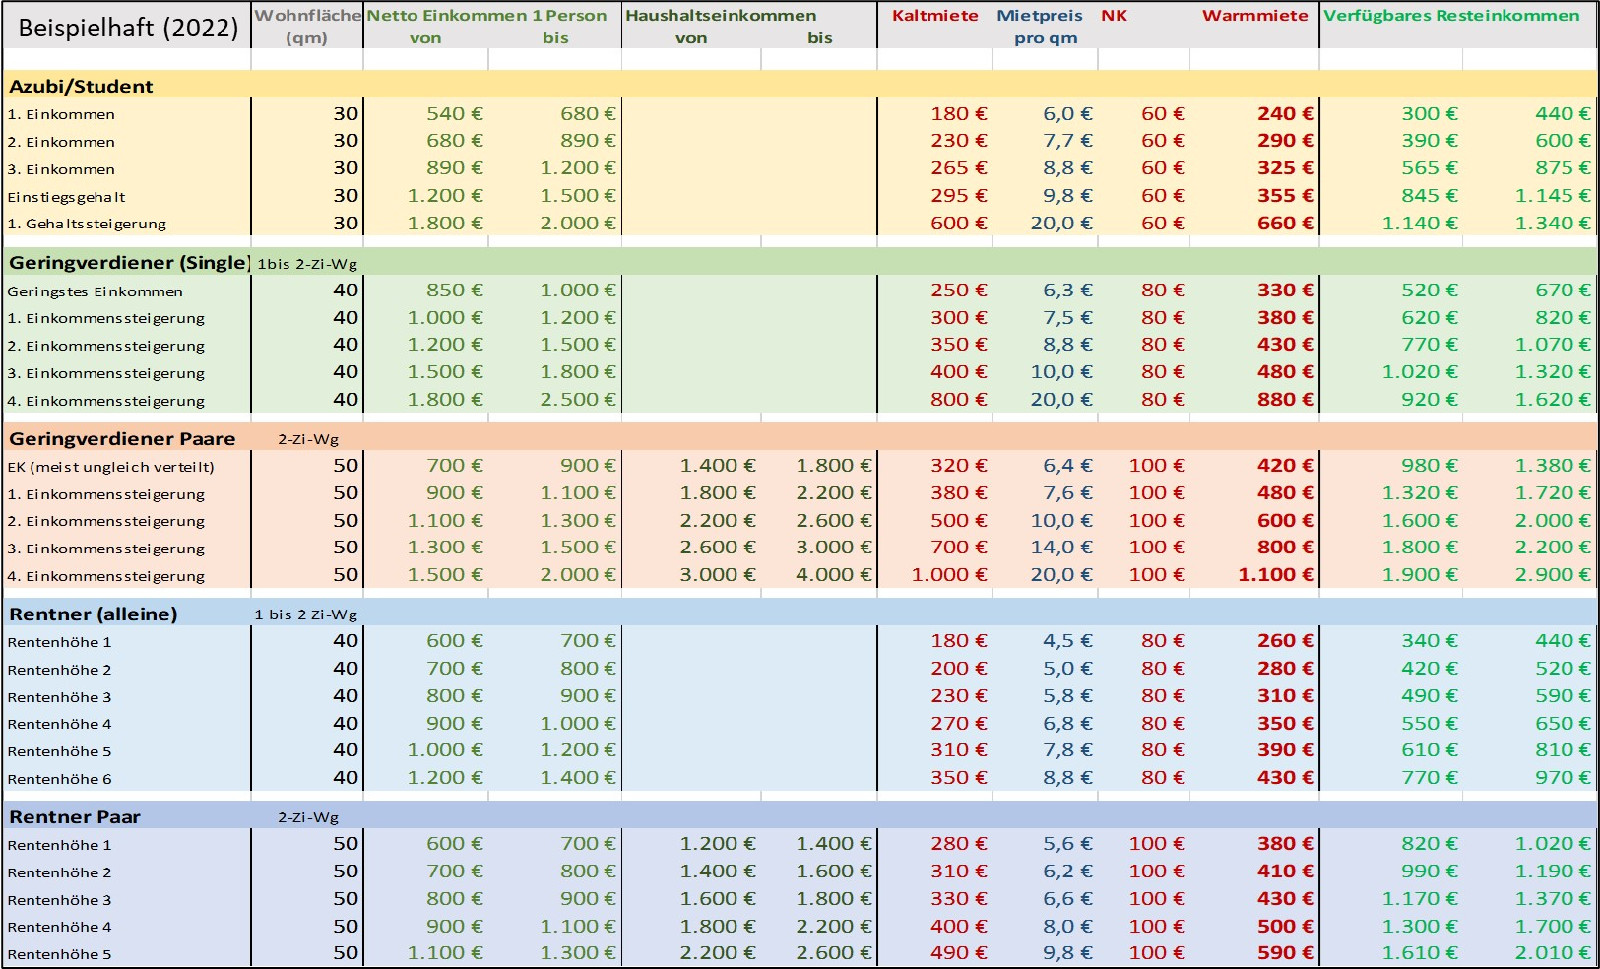Click the Resteinkommen value '2.900 €'
Screen dimensions: 1600x969
[x=1552, y=575]
